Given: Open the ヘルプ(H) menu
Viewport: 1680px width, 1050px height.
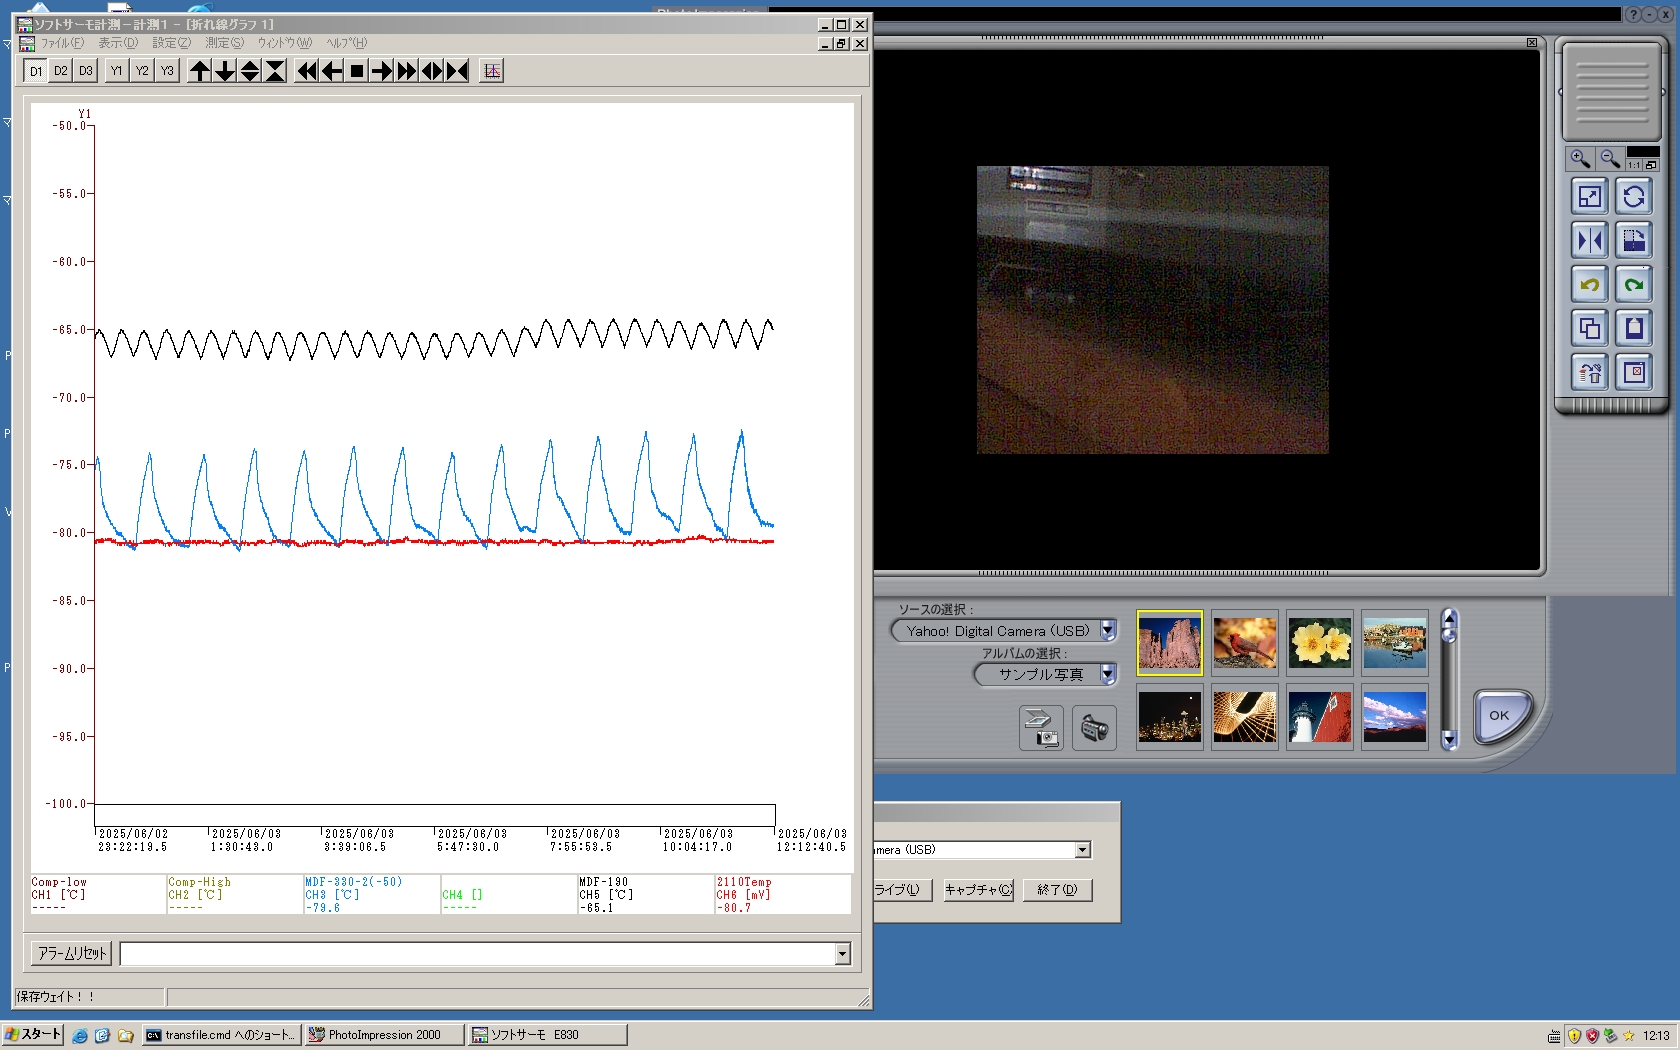Looking at the screenshot, I should (x=347, y=43).
